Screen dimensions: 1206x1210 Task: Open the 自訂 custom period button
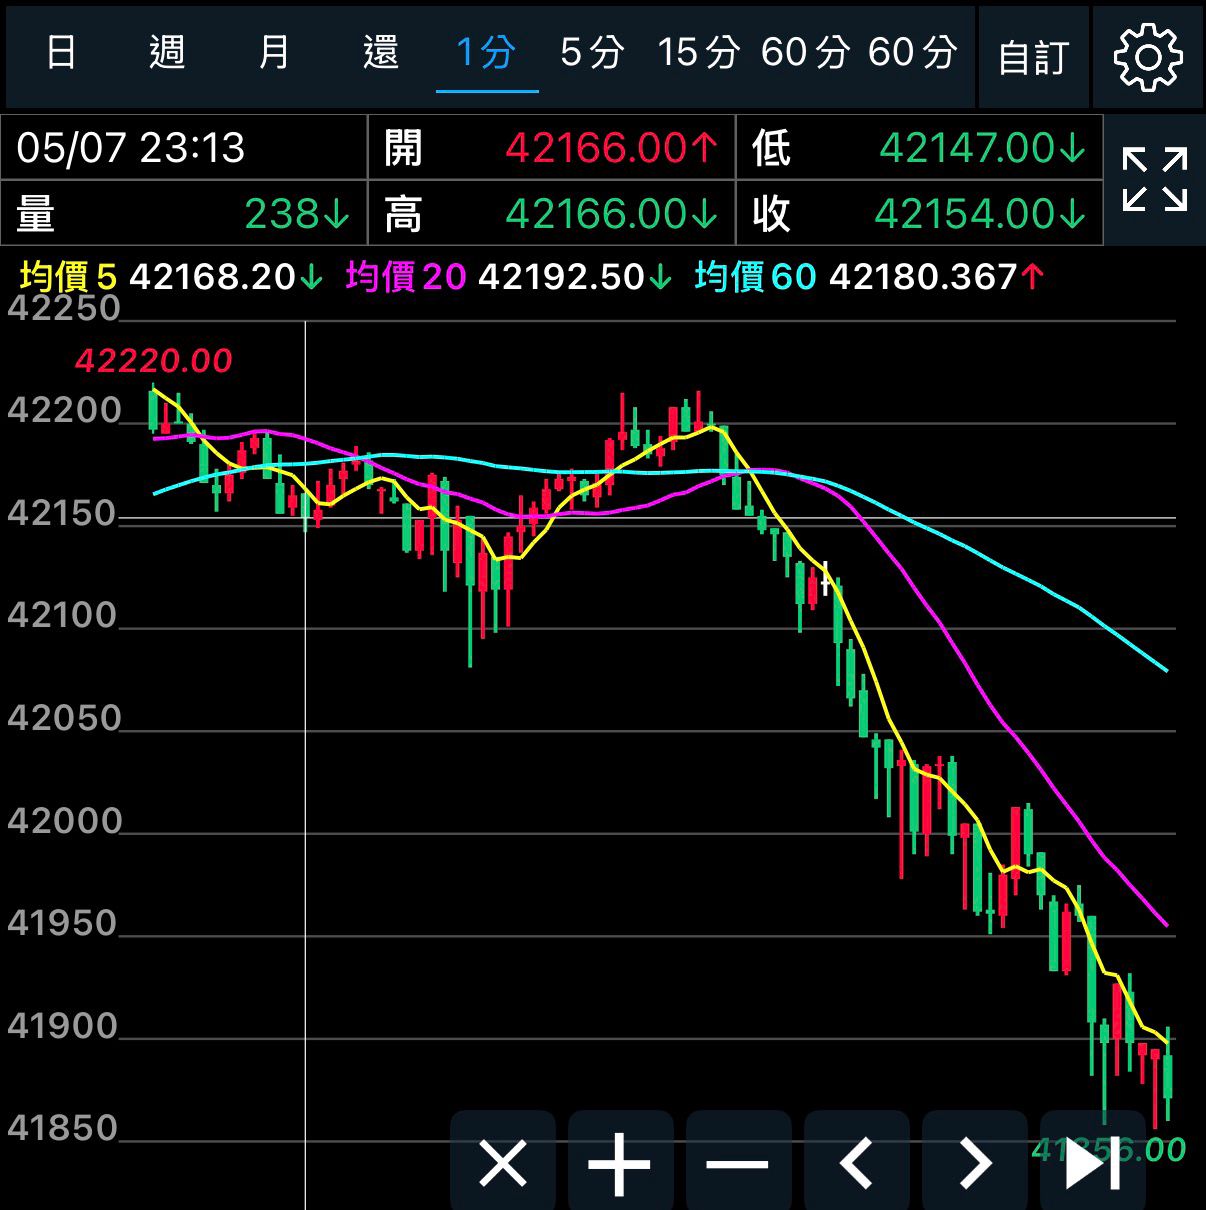tap(1034, 57)
